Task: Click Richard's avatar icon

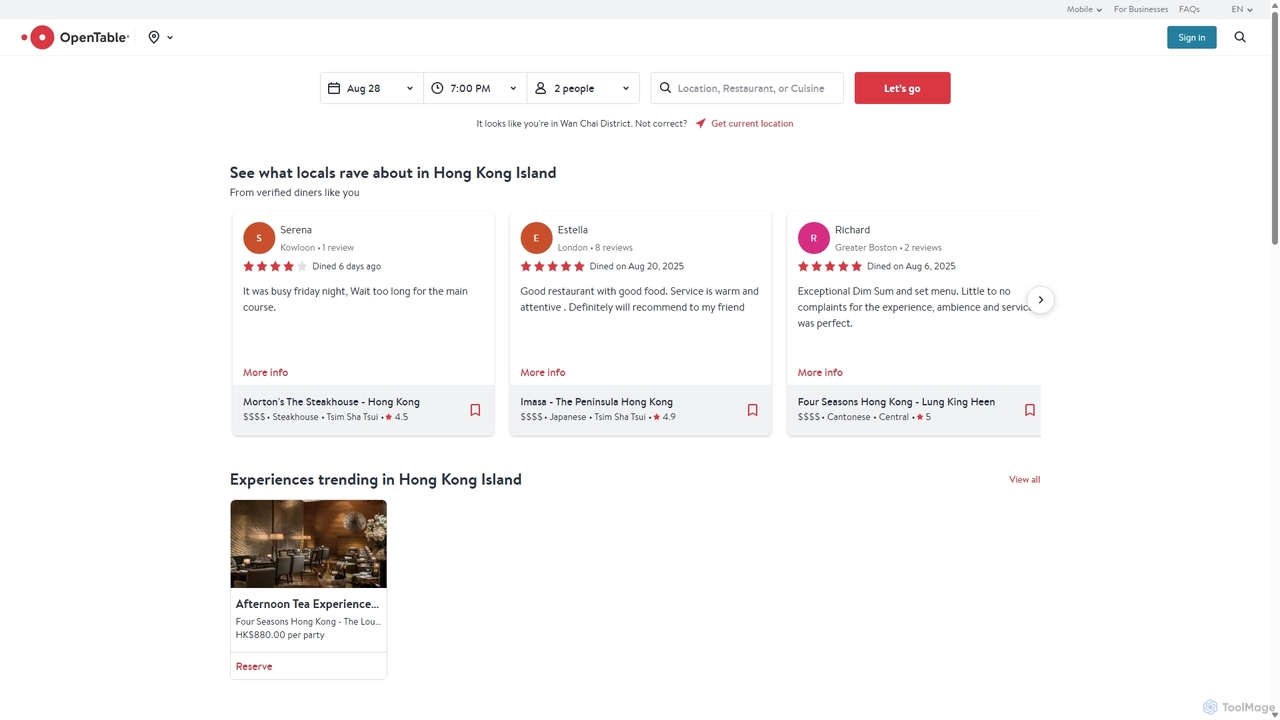Action: coord(813,238)
